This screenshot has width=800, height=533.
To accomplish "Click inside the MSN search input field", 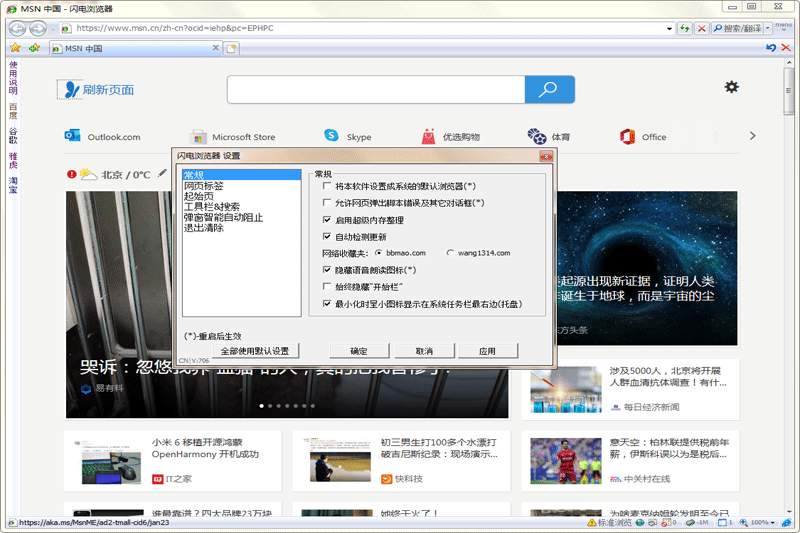I will pyautogui.click(x=376, y=89).
